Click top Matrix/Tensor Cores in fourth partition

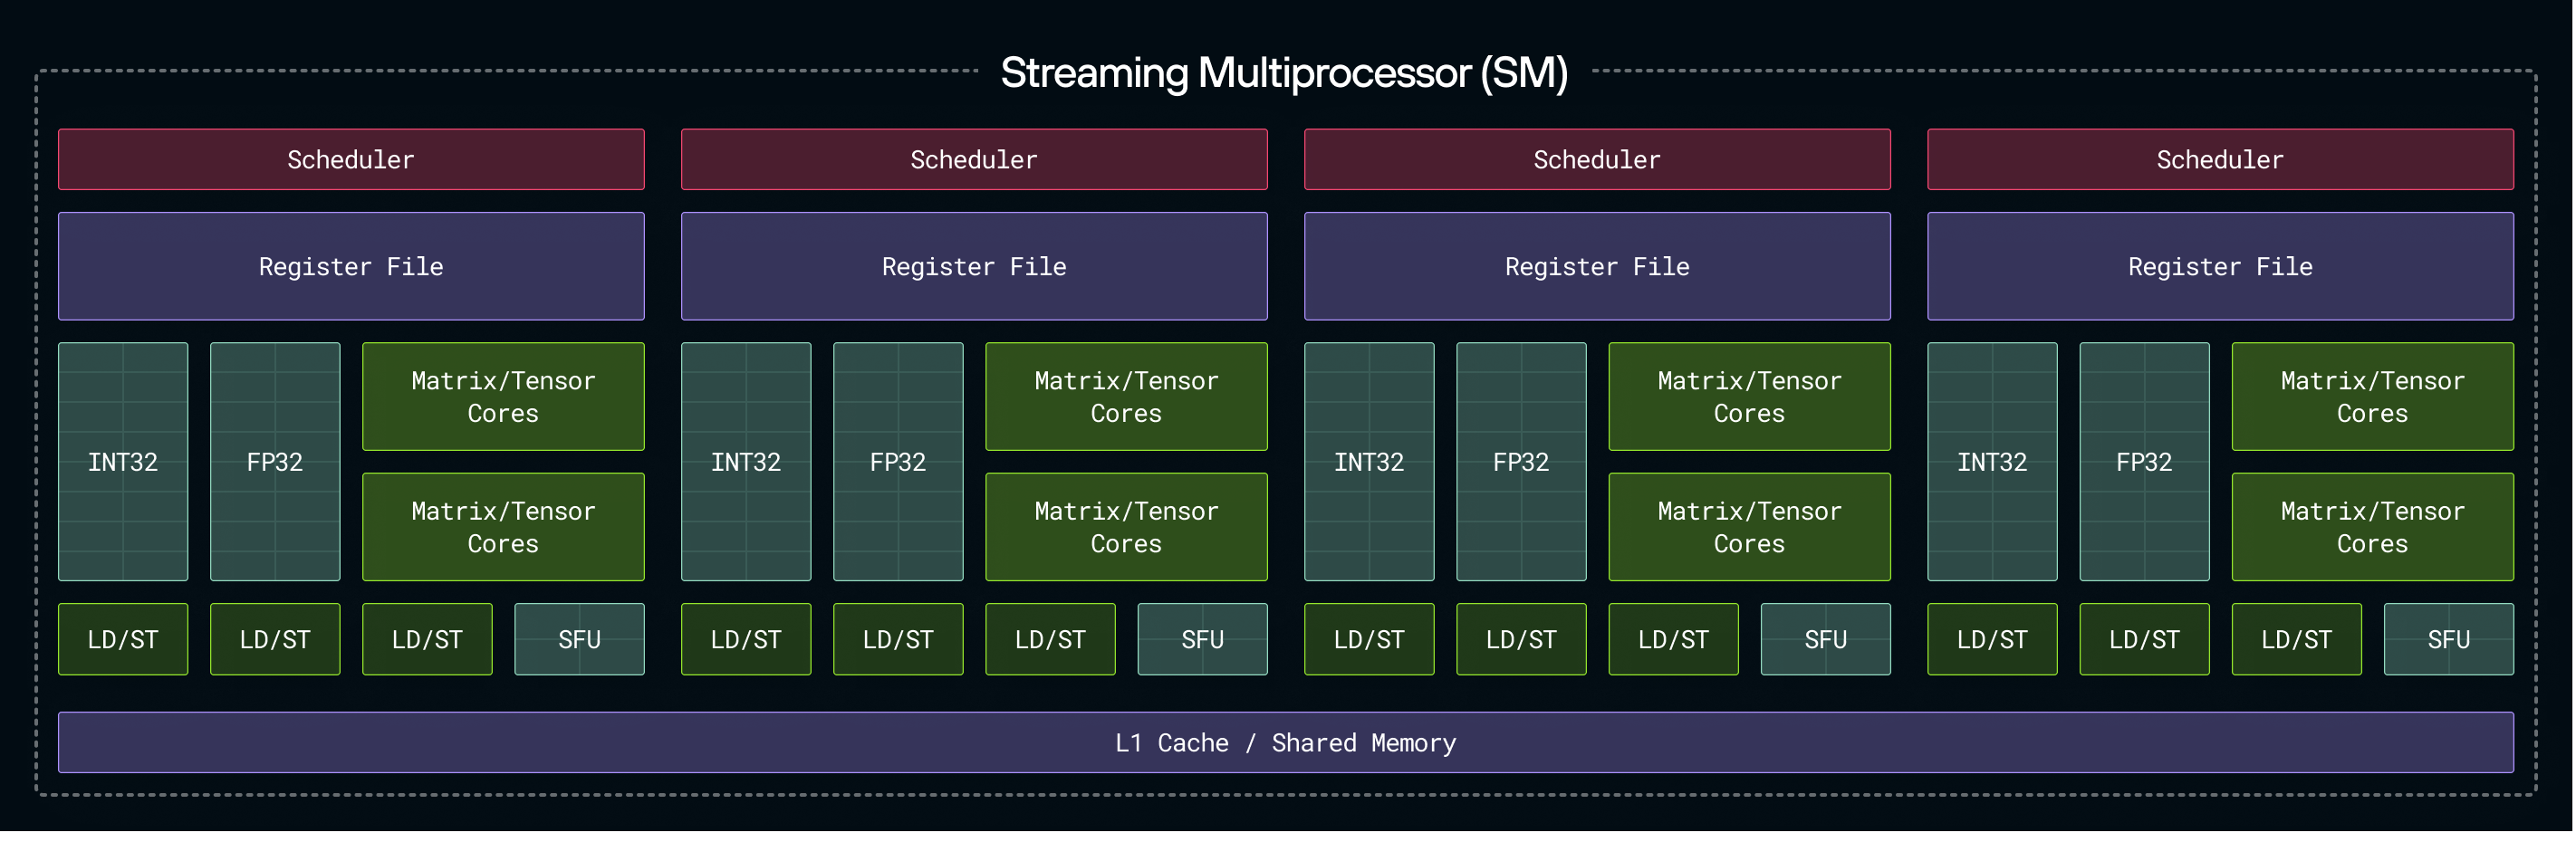click(2372, 397)
